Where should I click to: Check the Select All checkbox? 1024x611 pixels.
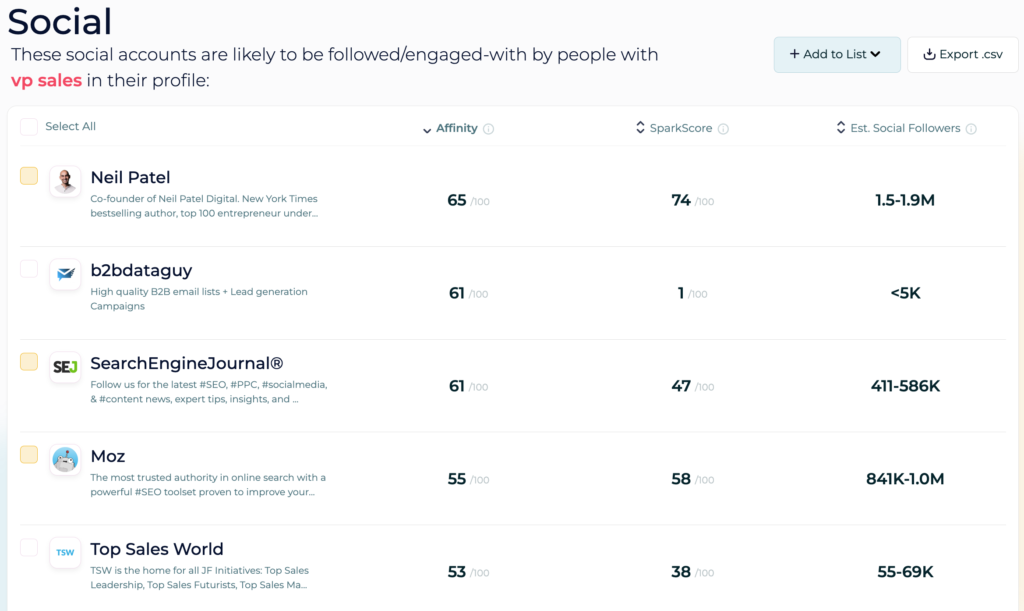pos(29,127)
